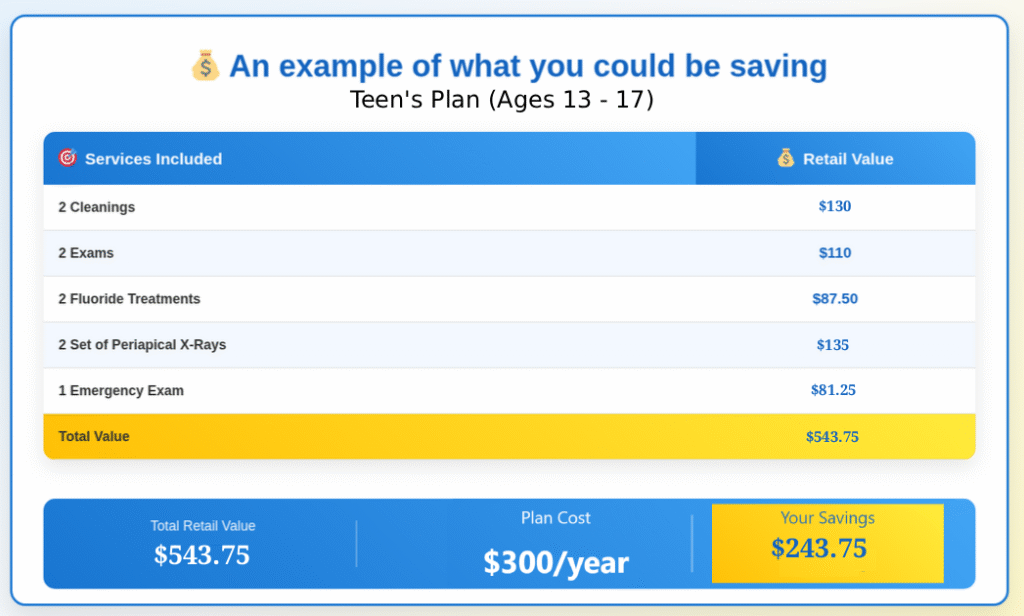Click the yellow Your Savings box
Image resolution: width=1024 pixels, height=616 pixels.
click(827, 543)
